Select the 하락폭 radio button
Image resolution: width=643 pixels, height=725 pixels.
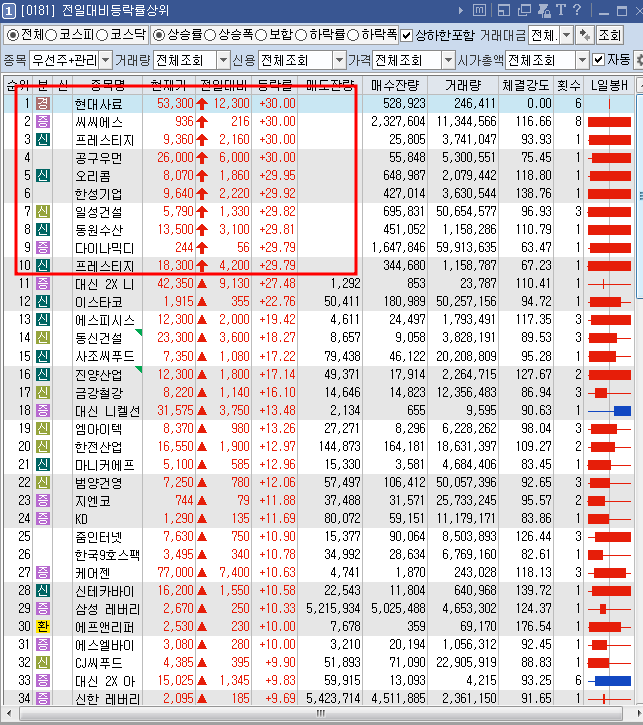[x=353, y=35]
